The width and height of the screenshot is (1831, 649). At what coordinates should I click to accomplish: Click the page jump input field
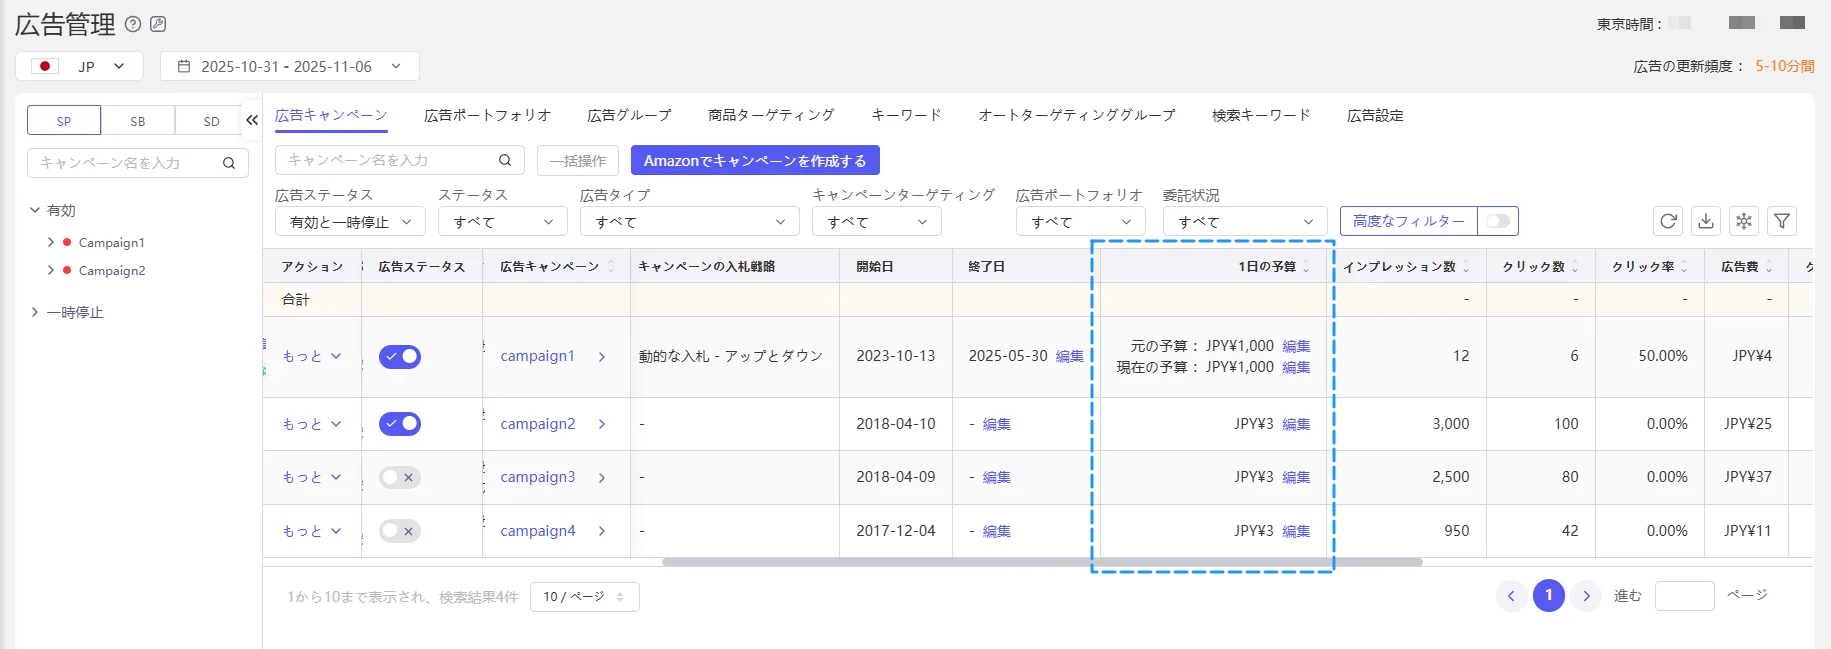pos(1684,596)
